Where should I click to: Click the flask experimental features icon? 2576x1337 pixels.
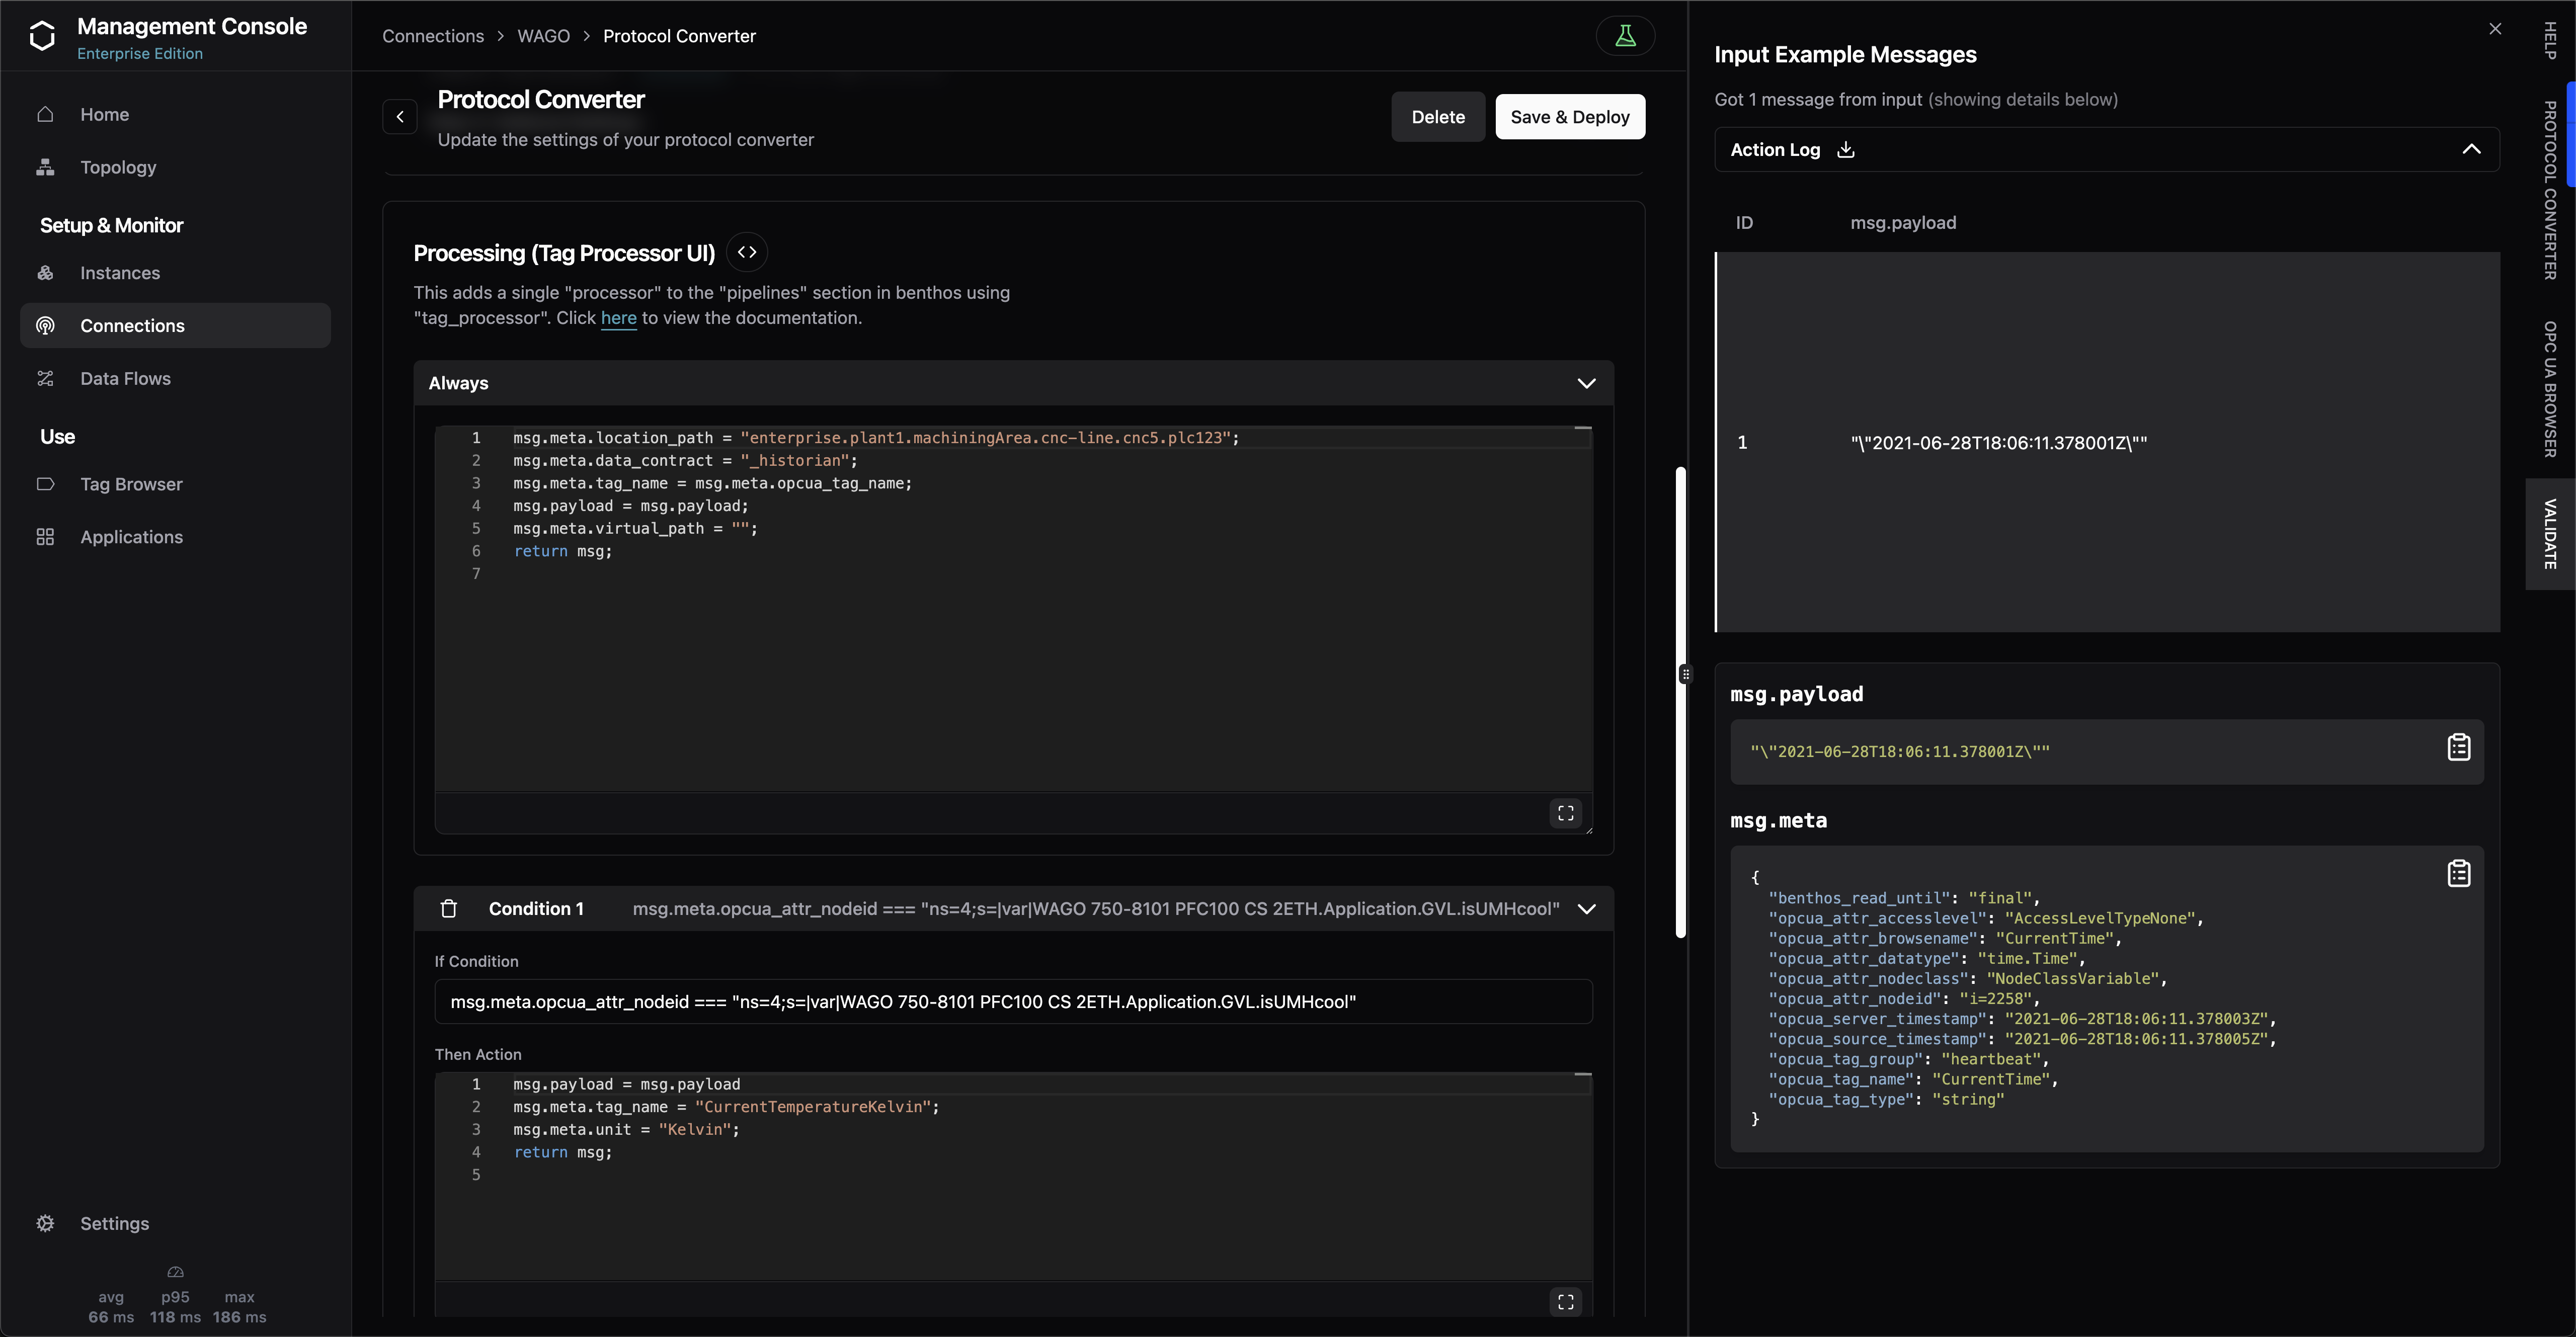coord(1625,36)
